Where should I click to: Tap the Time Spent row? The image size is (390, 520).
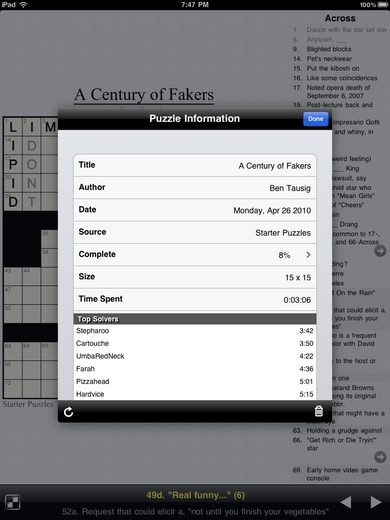click(x=195, y=299)
